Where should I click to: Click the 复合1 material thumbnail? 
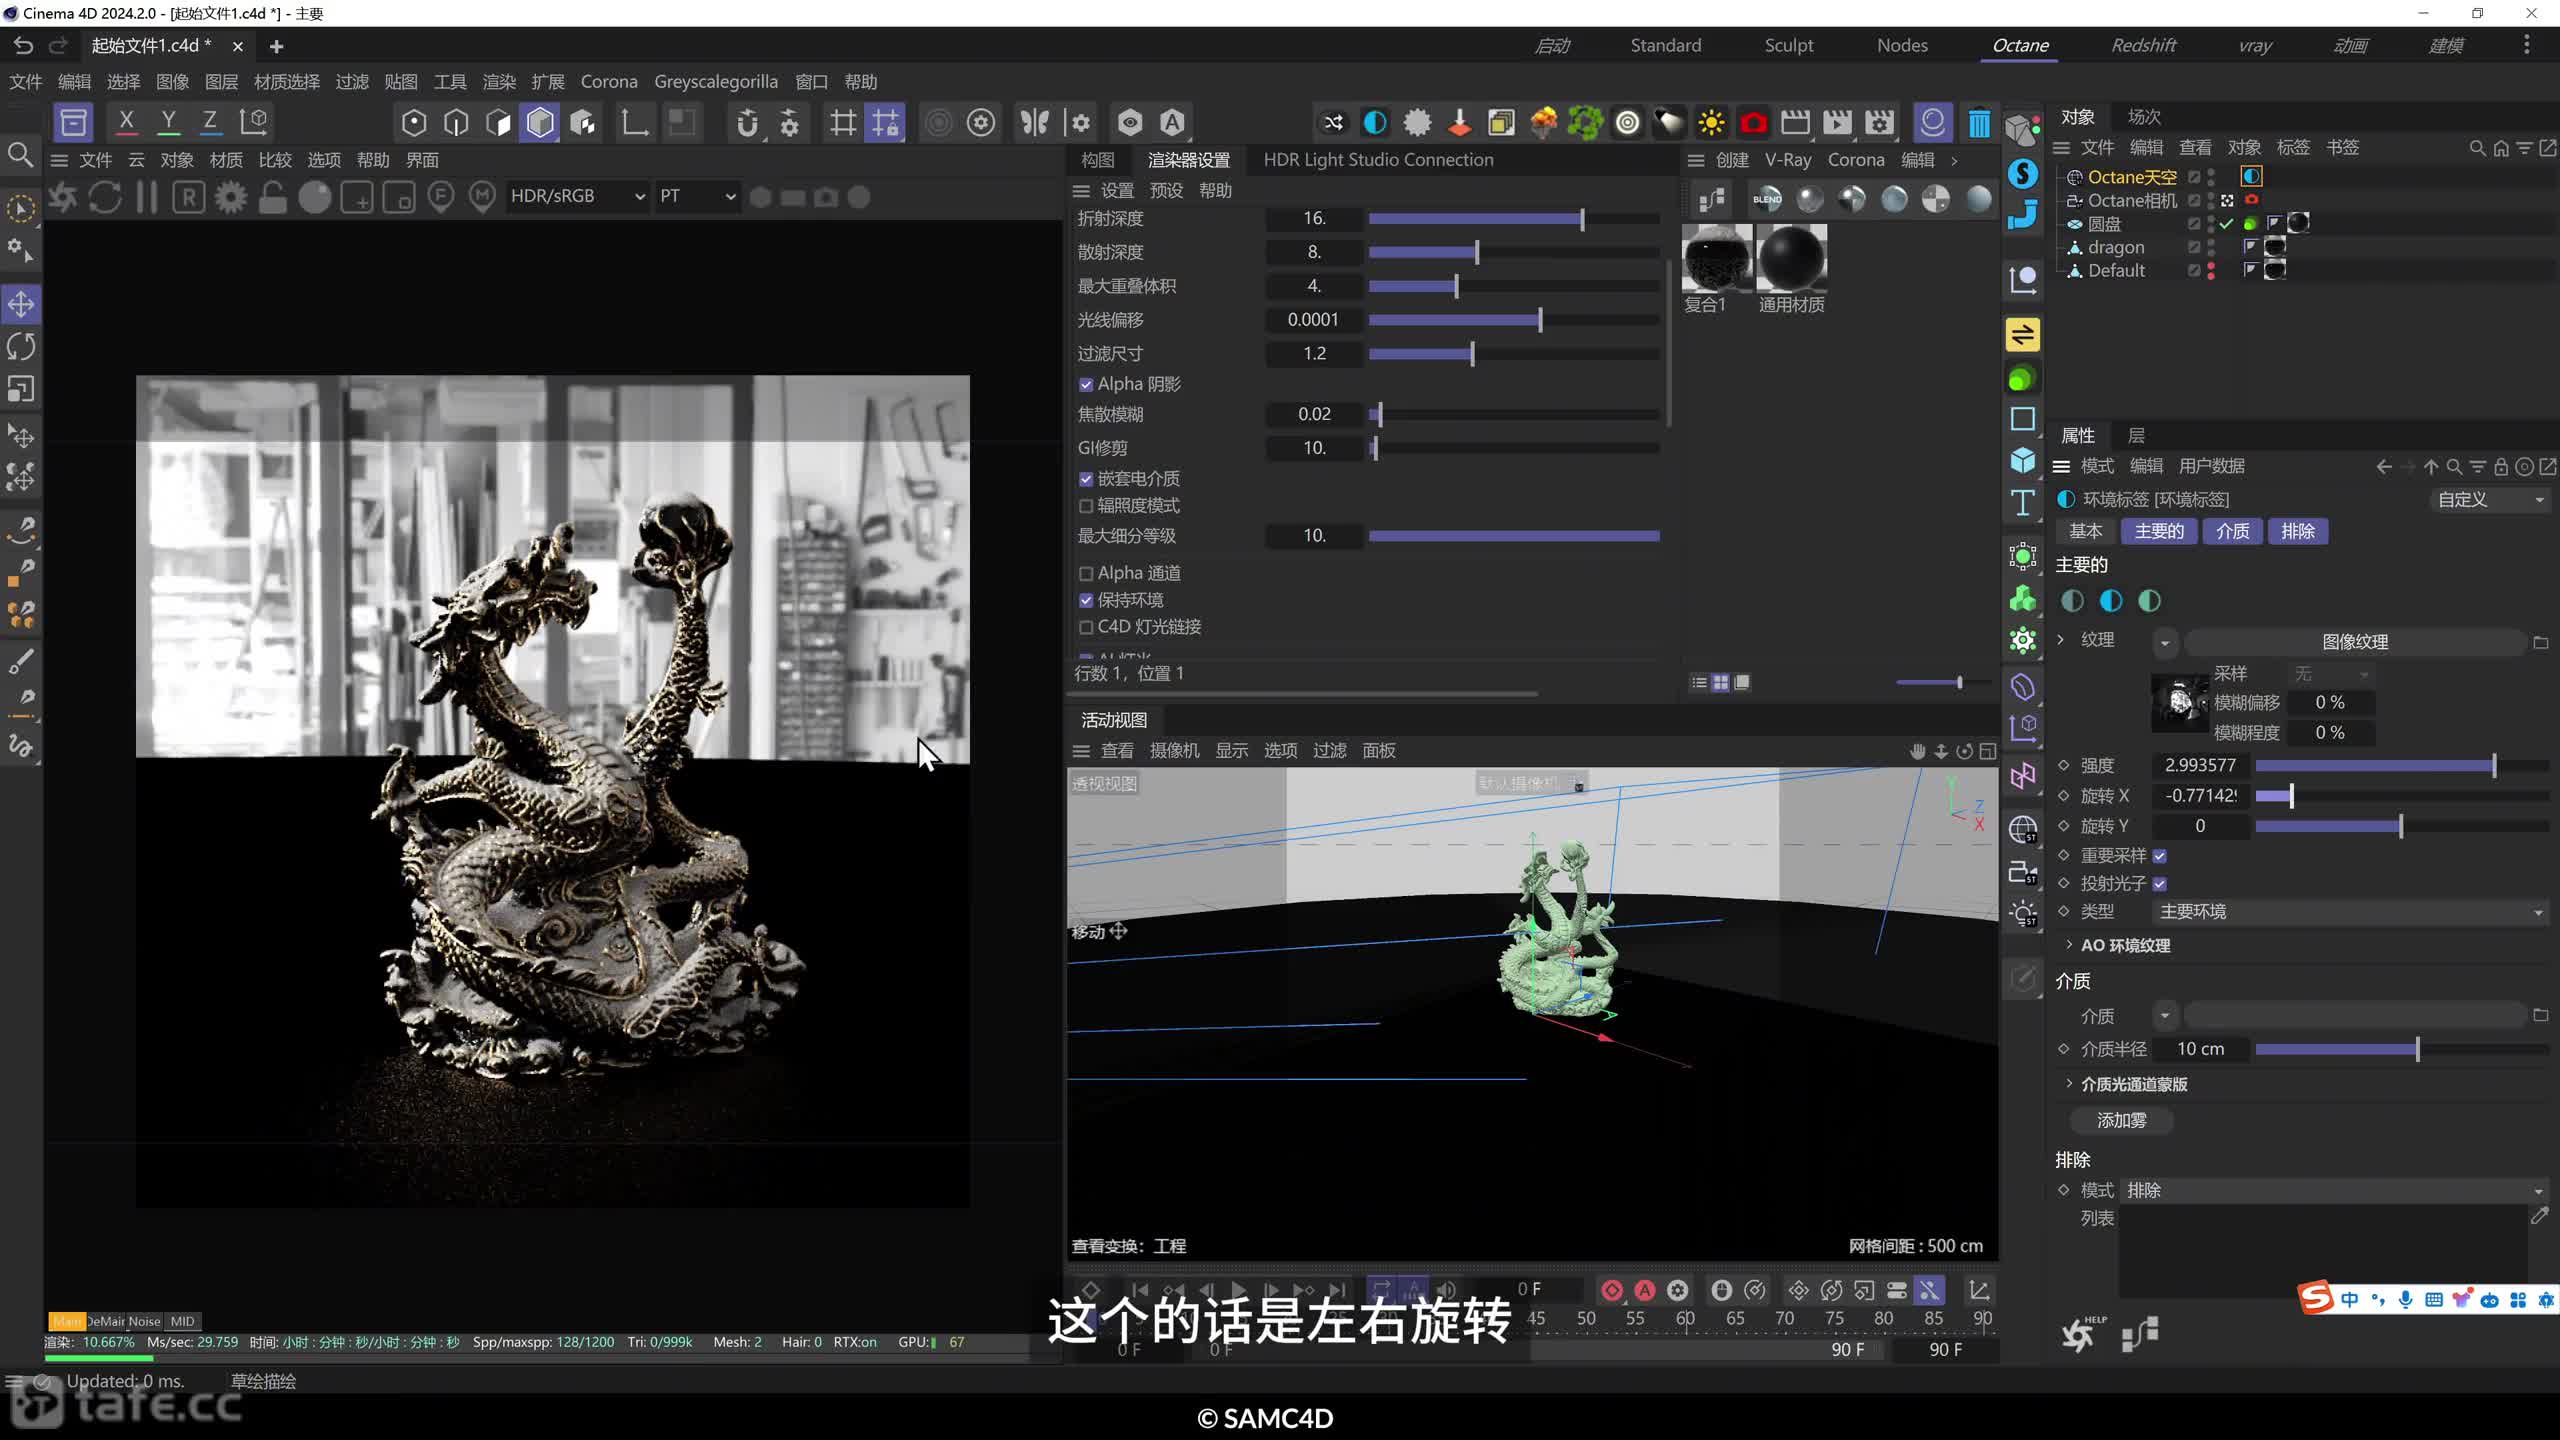[1716, 258]
